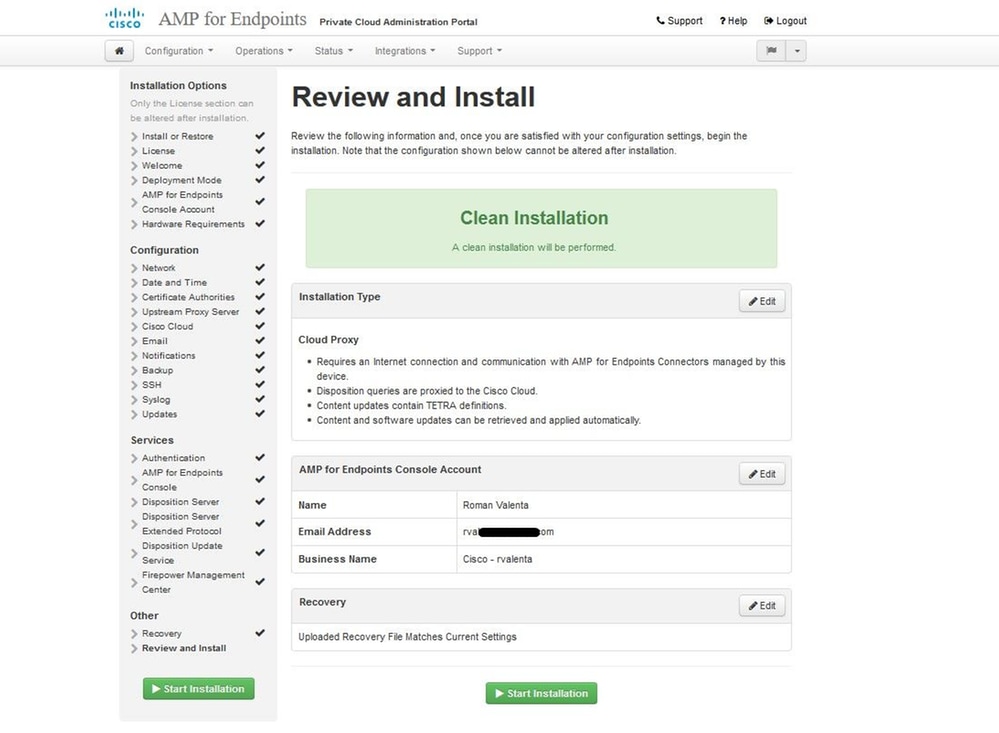Click the checkmark next to License
Screen dimensions: 999x733
pos(260,151)
